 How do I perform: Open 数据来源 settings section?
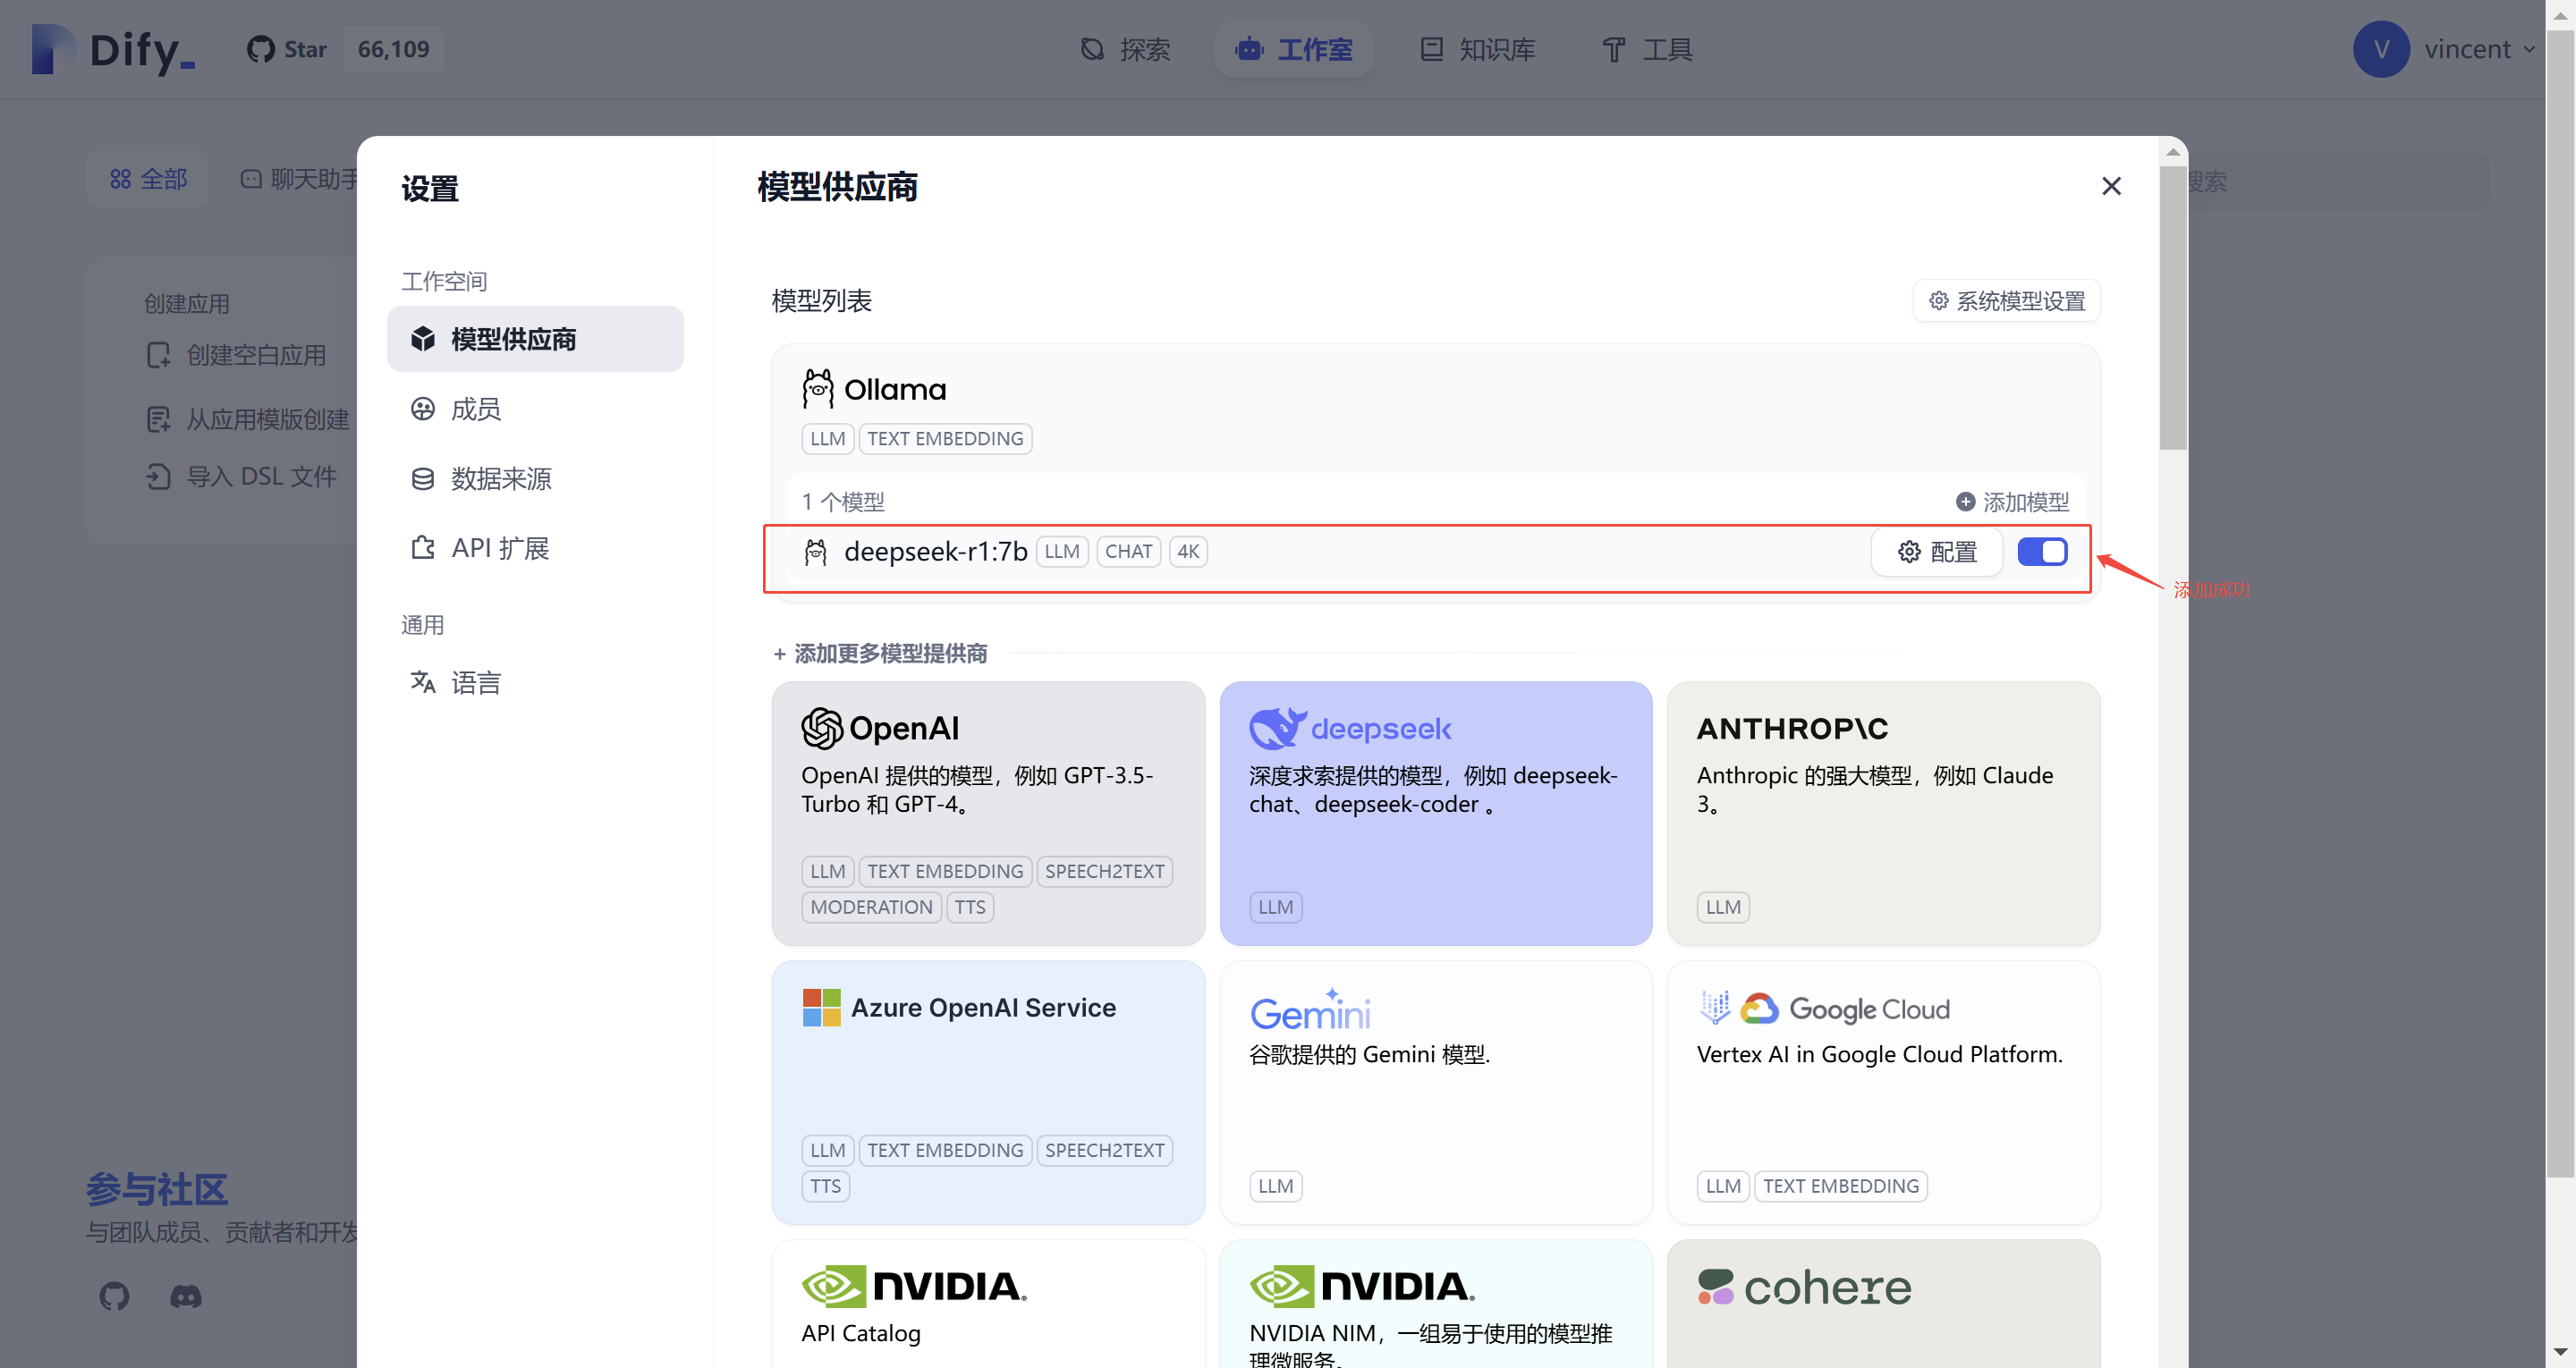[535, 478]
